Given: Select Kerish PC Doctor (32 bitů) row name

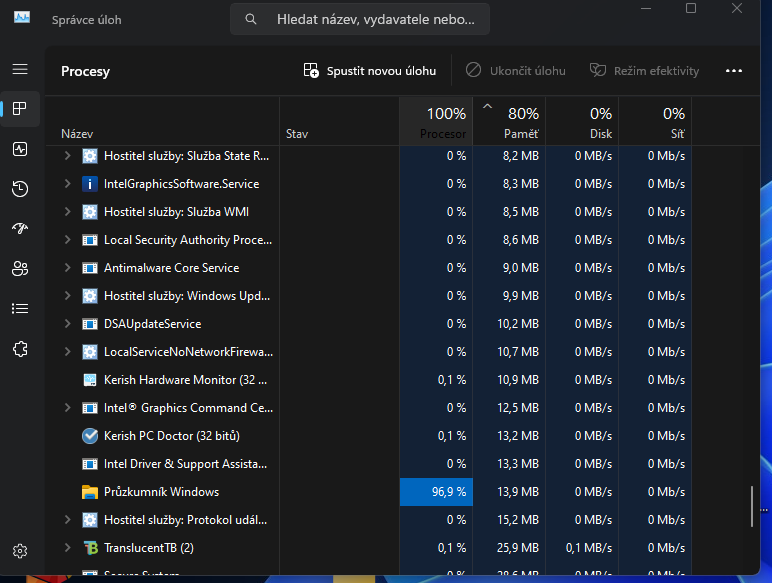Looking at the screenshot, I should [172, 436].
